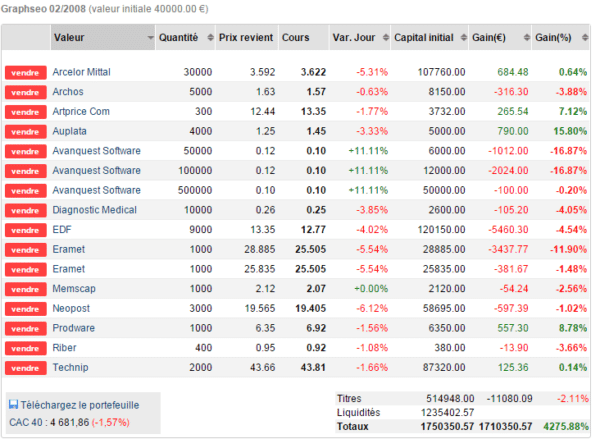
Task: Sell the Auplata position
Action: coord(26,132)
